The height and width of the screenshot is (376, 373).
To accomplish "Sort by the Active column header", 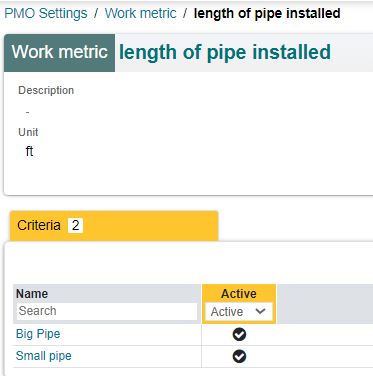I will [239, 294].
